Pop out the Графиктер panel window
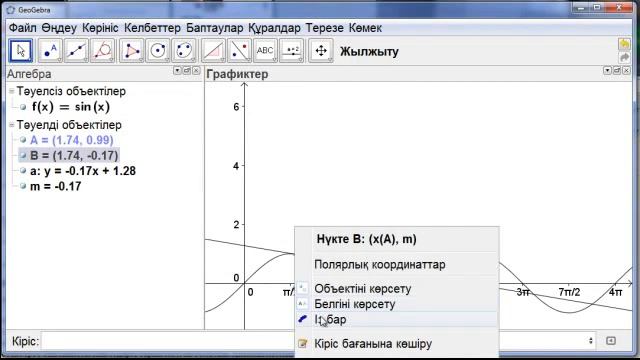640x360 pixels. 617,71
